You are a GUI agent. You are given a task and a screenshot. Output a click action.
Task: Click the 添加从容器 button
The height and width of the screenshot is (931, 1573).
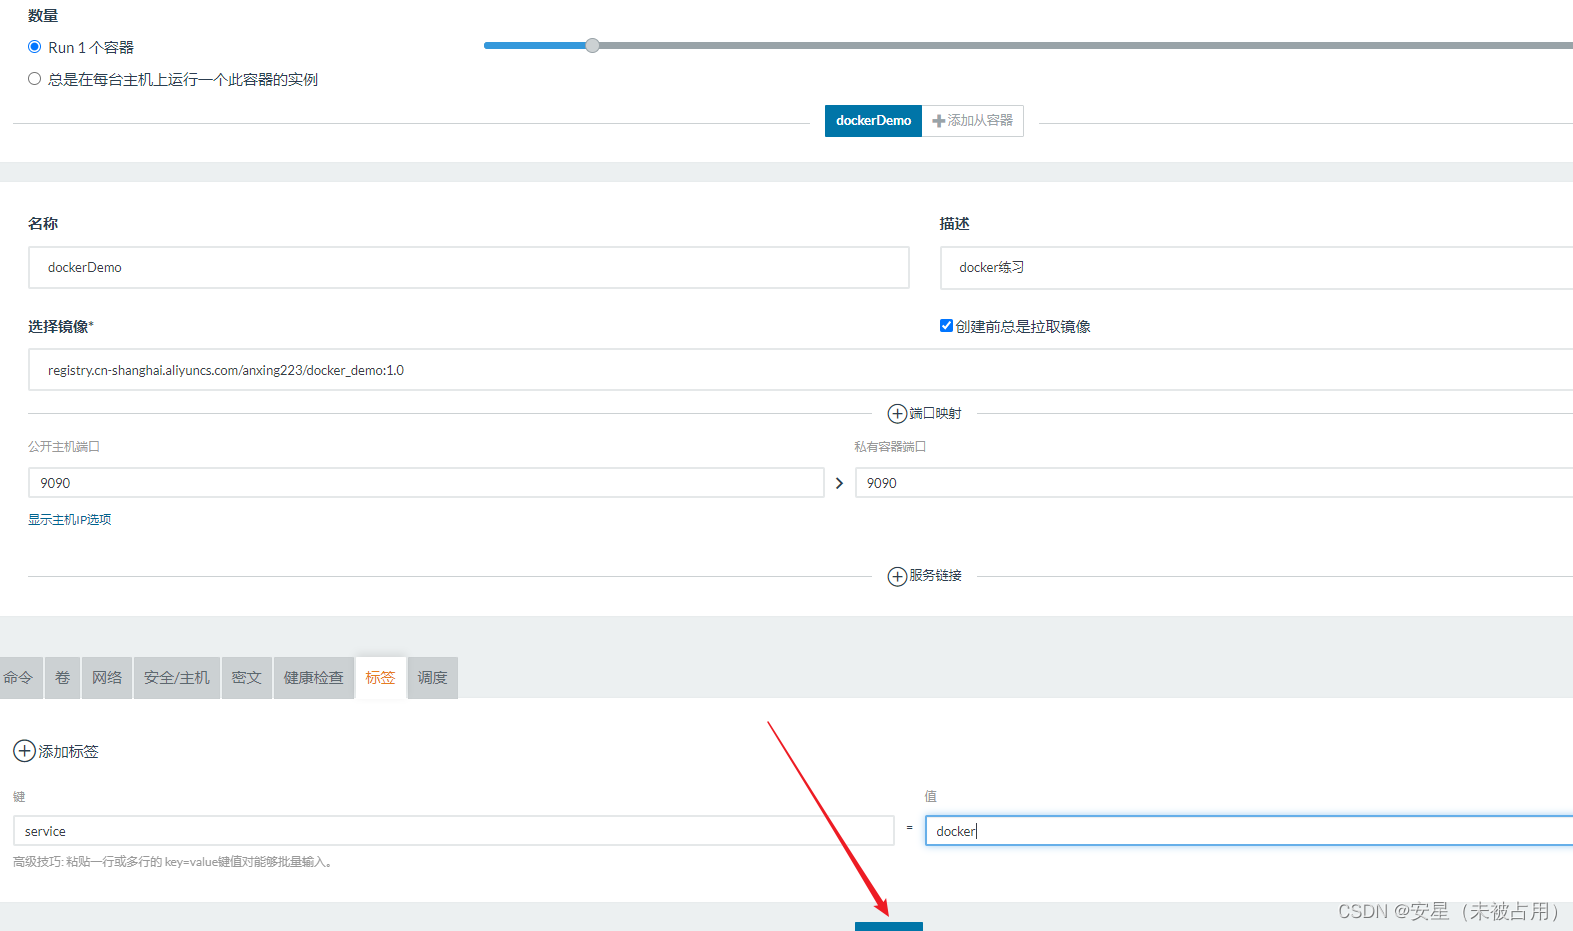[x=973, y=121]
